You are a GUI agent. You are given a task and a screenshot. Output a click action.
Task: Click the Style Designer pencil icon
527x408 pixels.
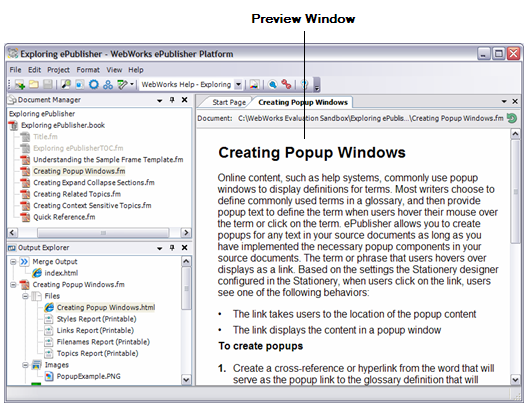click(x=122, y=85)
